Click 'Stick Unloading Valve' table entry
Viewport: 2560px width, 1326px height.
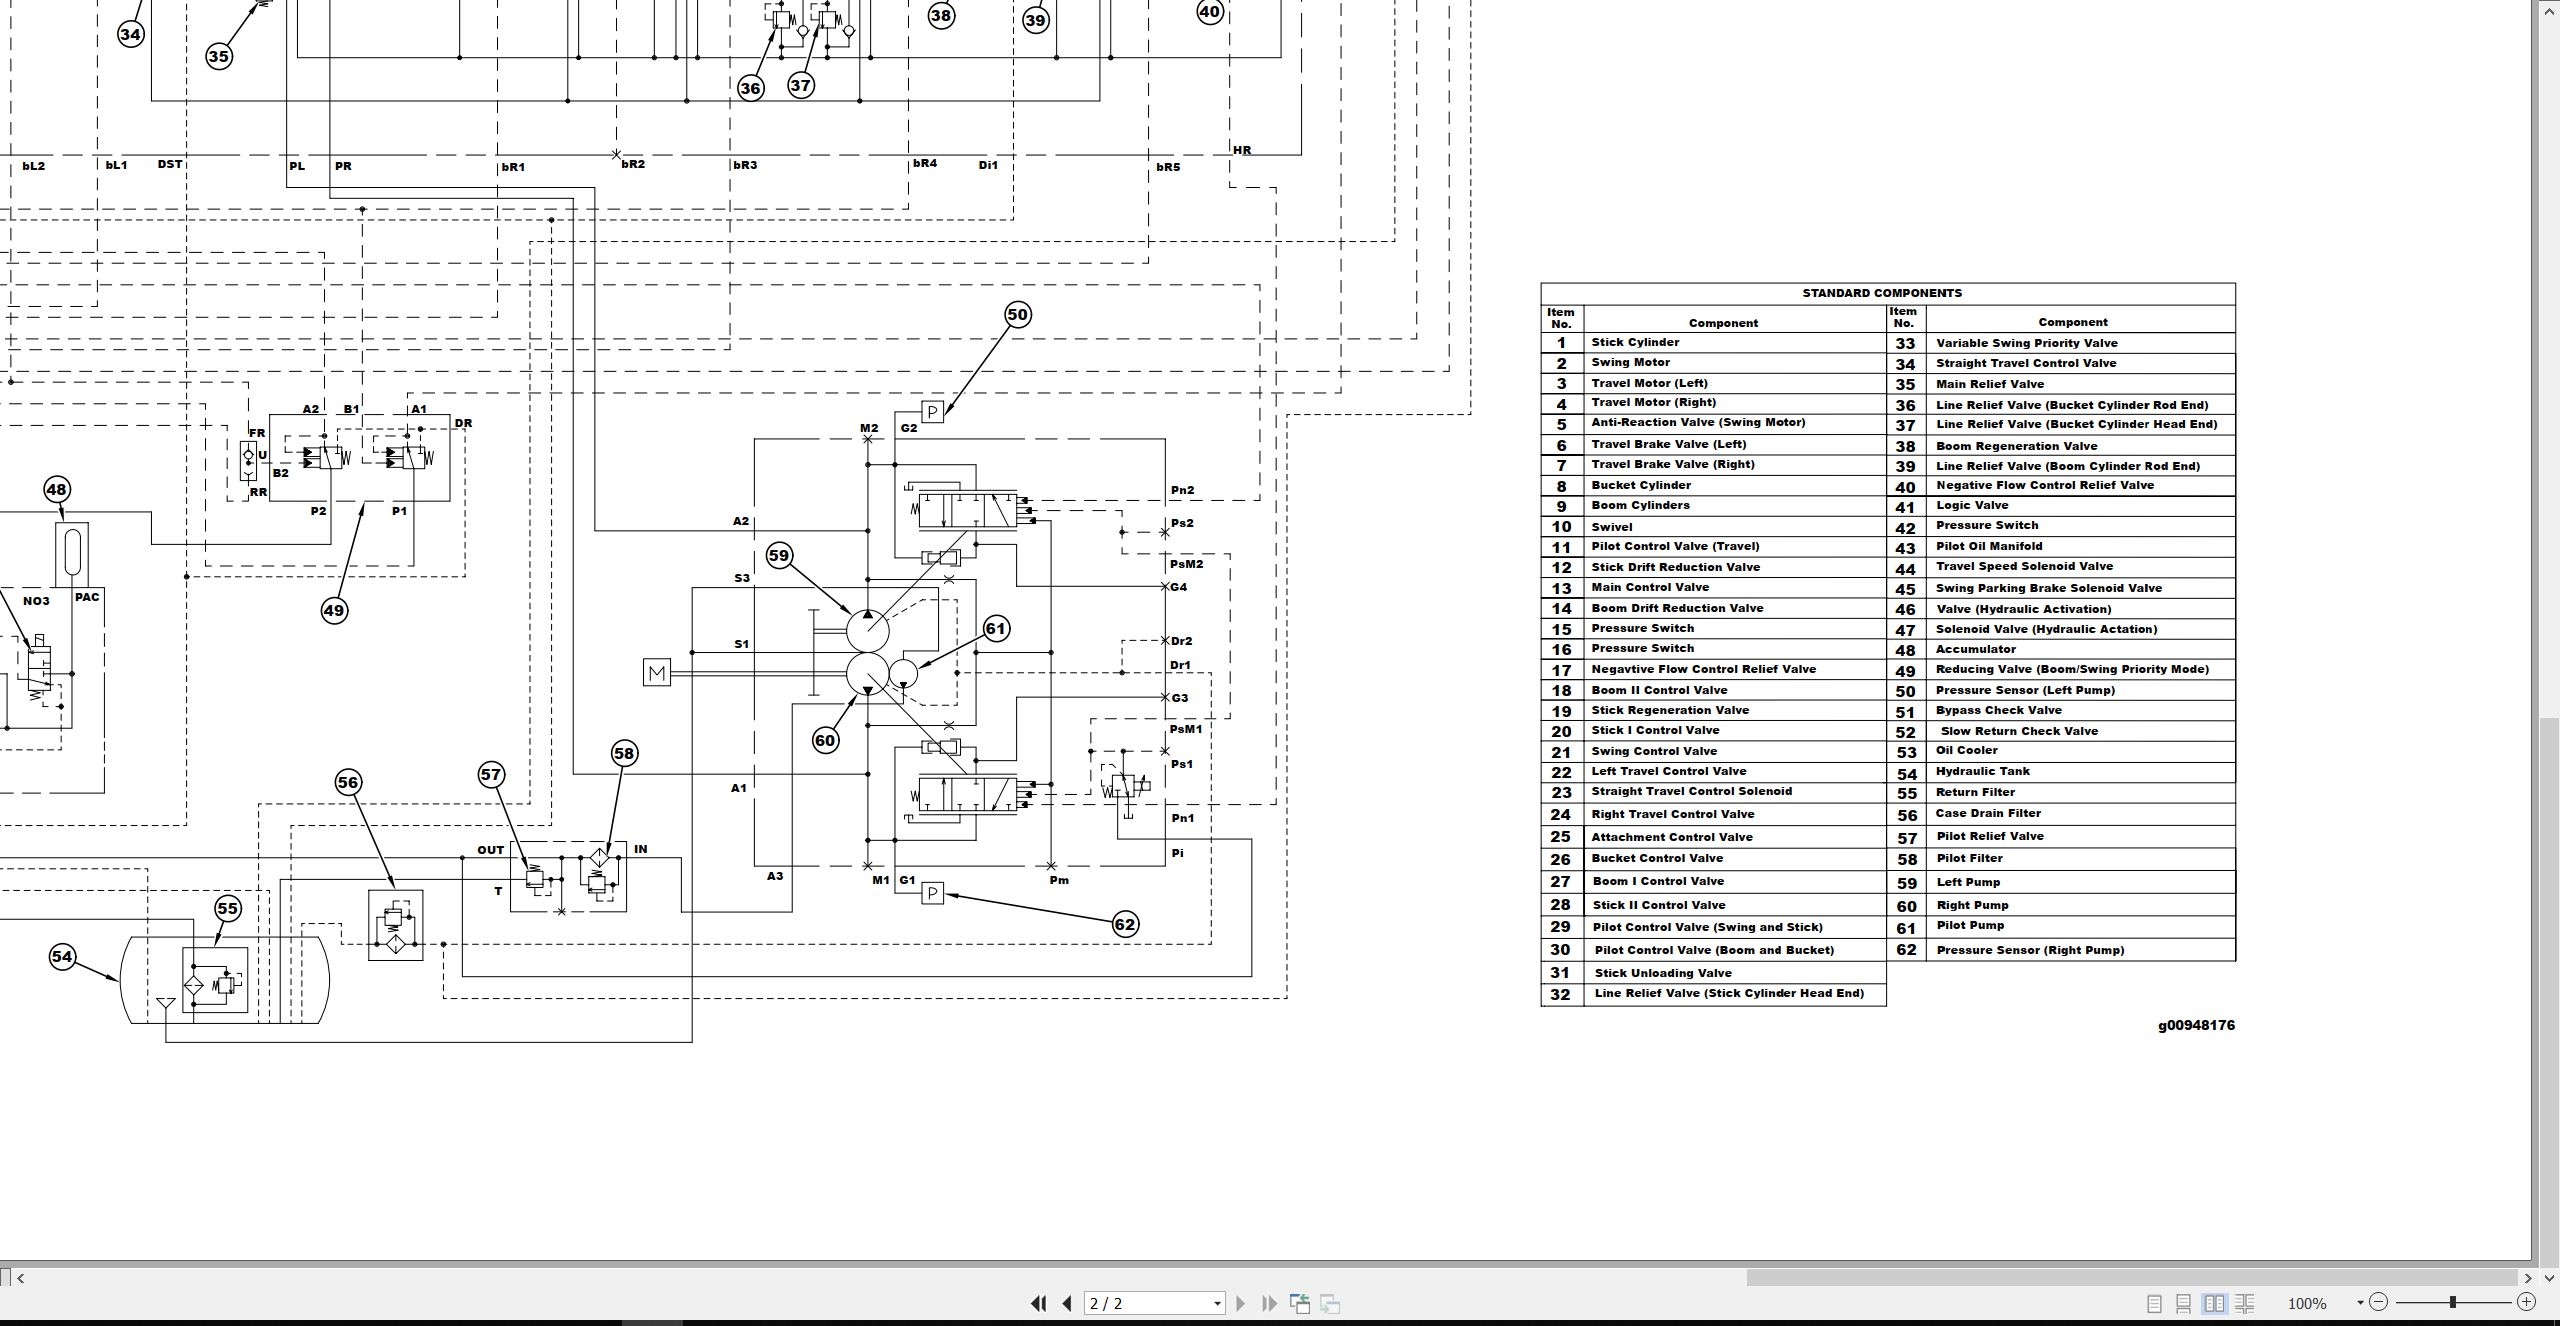click(x=1663, y=973)
